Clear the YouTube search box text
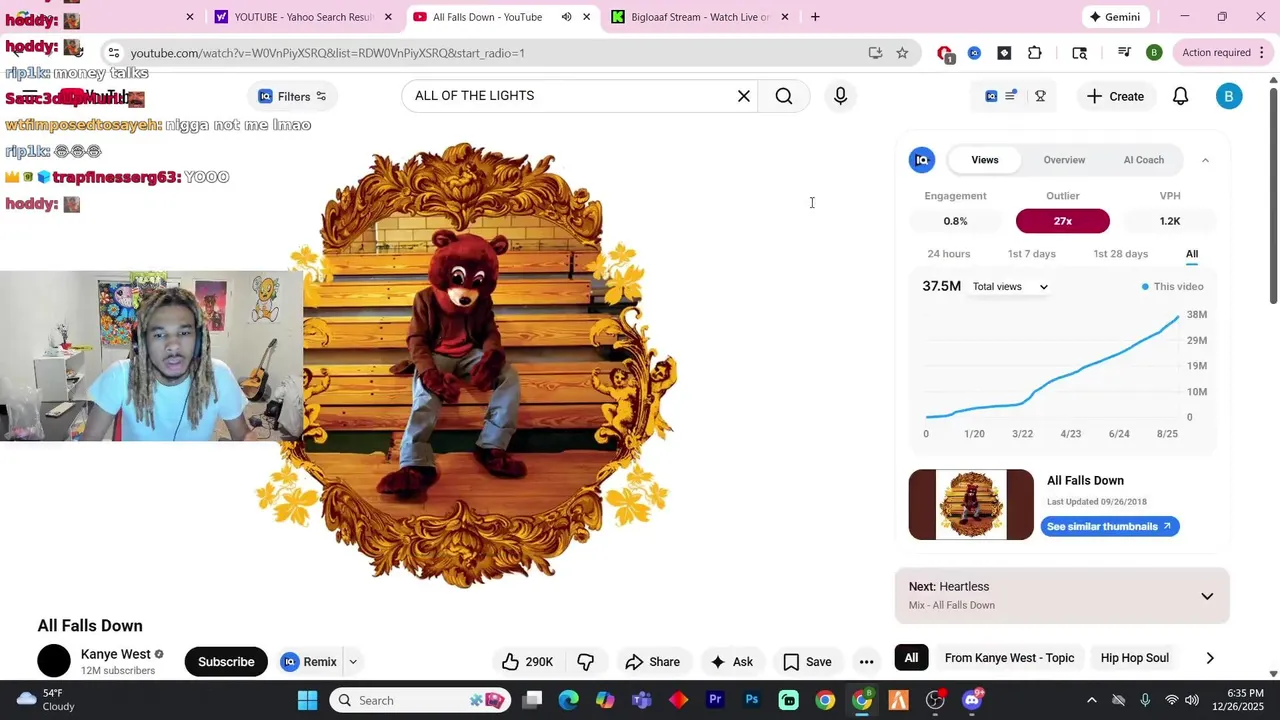Viewport: 1280px width, 720px height. (744, 96)
